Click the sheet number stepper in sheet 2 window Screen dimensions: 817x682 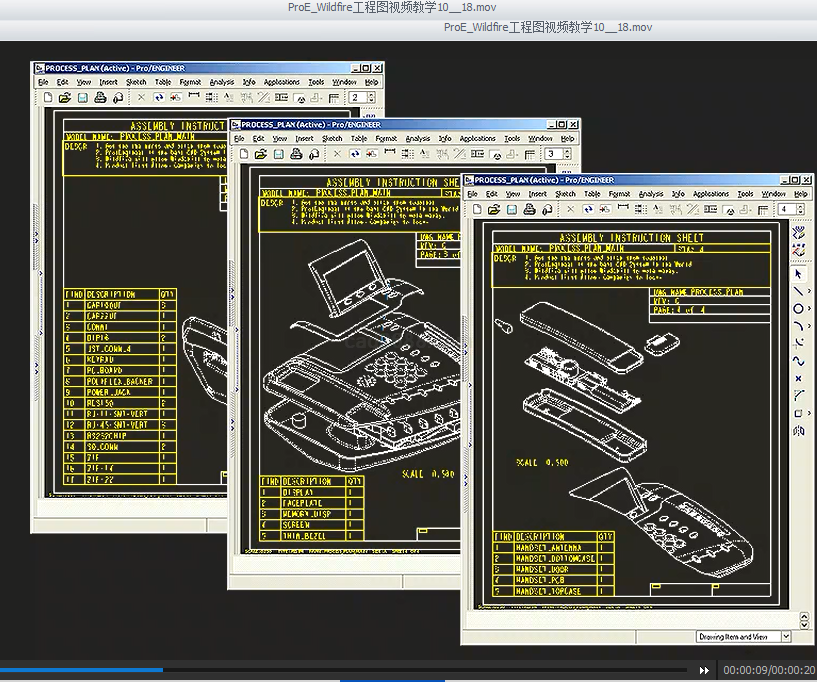[x=372, y=98]
